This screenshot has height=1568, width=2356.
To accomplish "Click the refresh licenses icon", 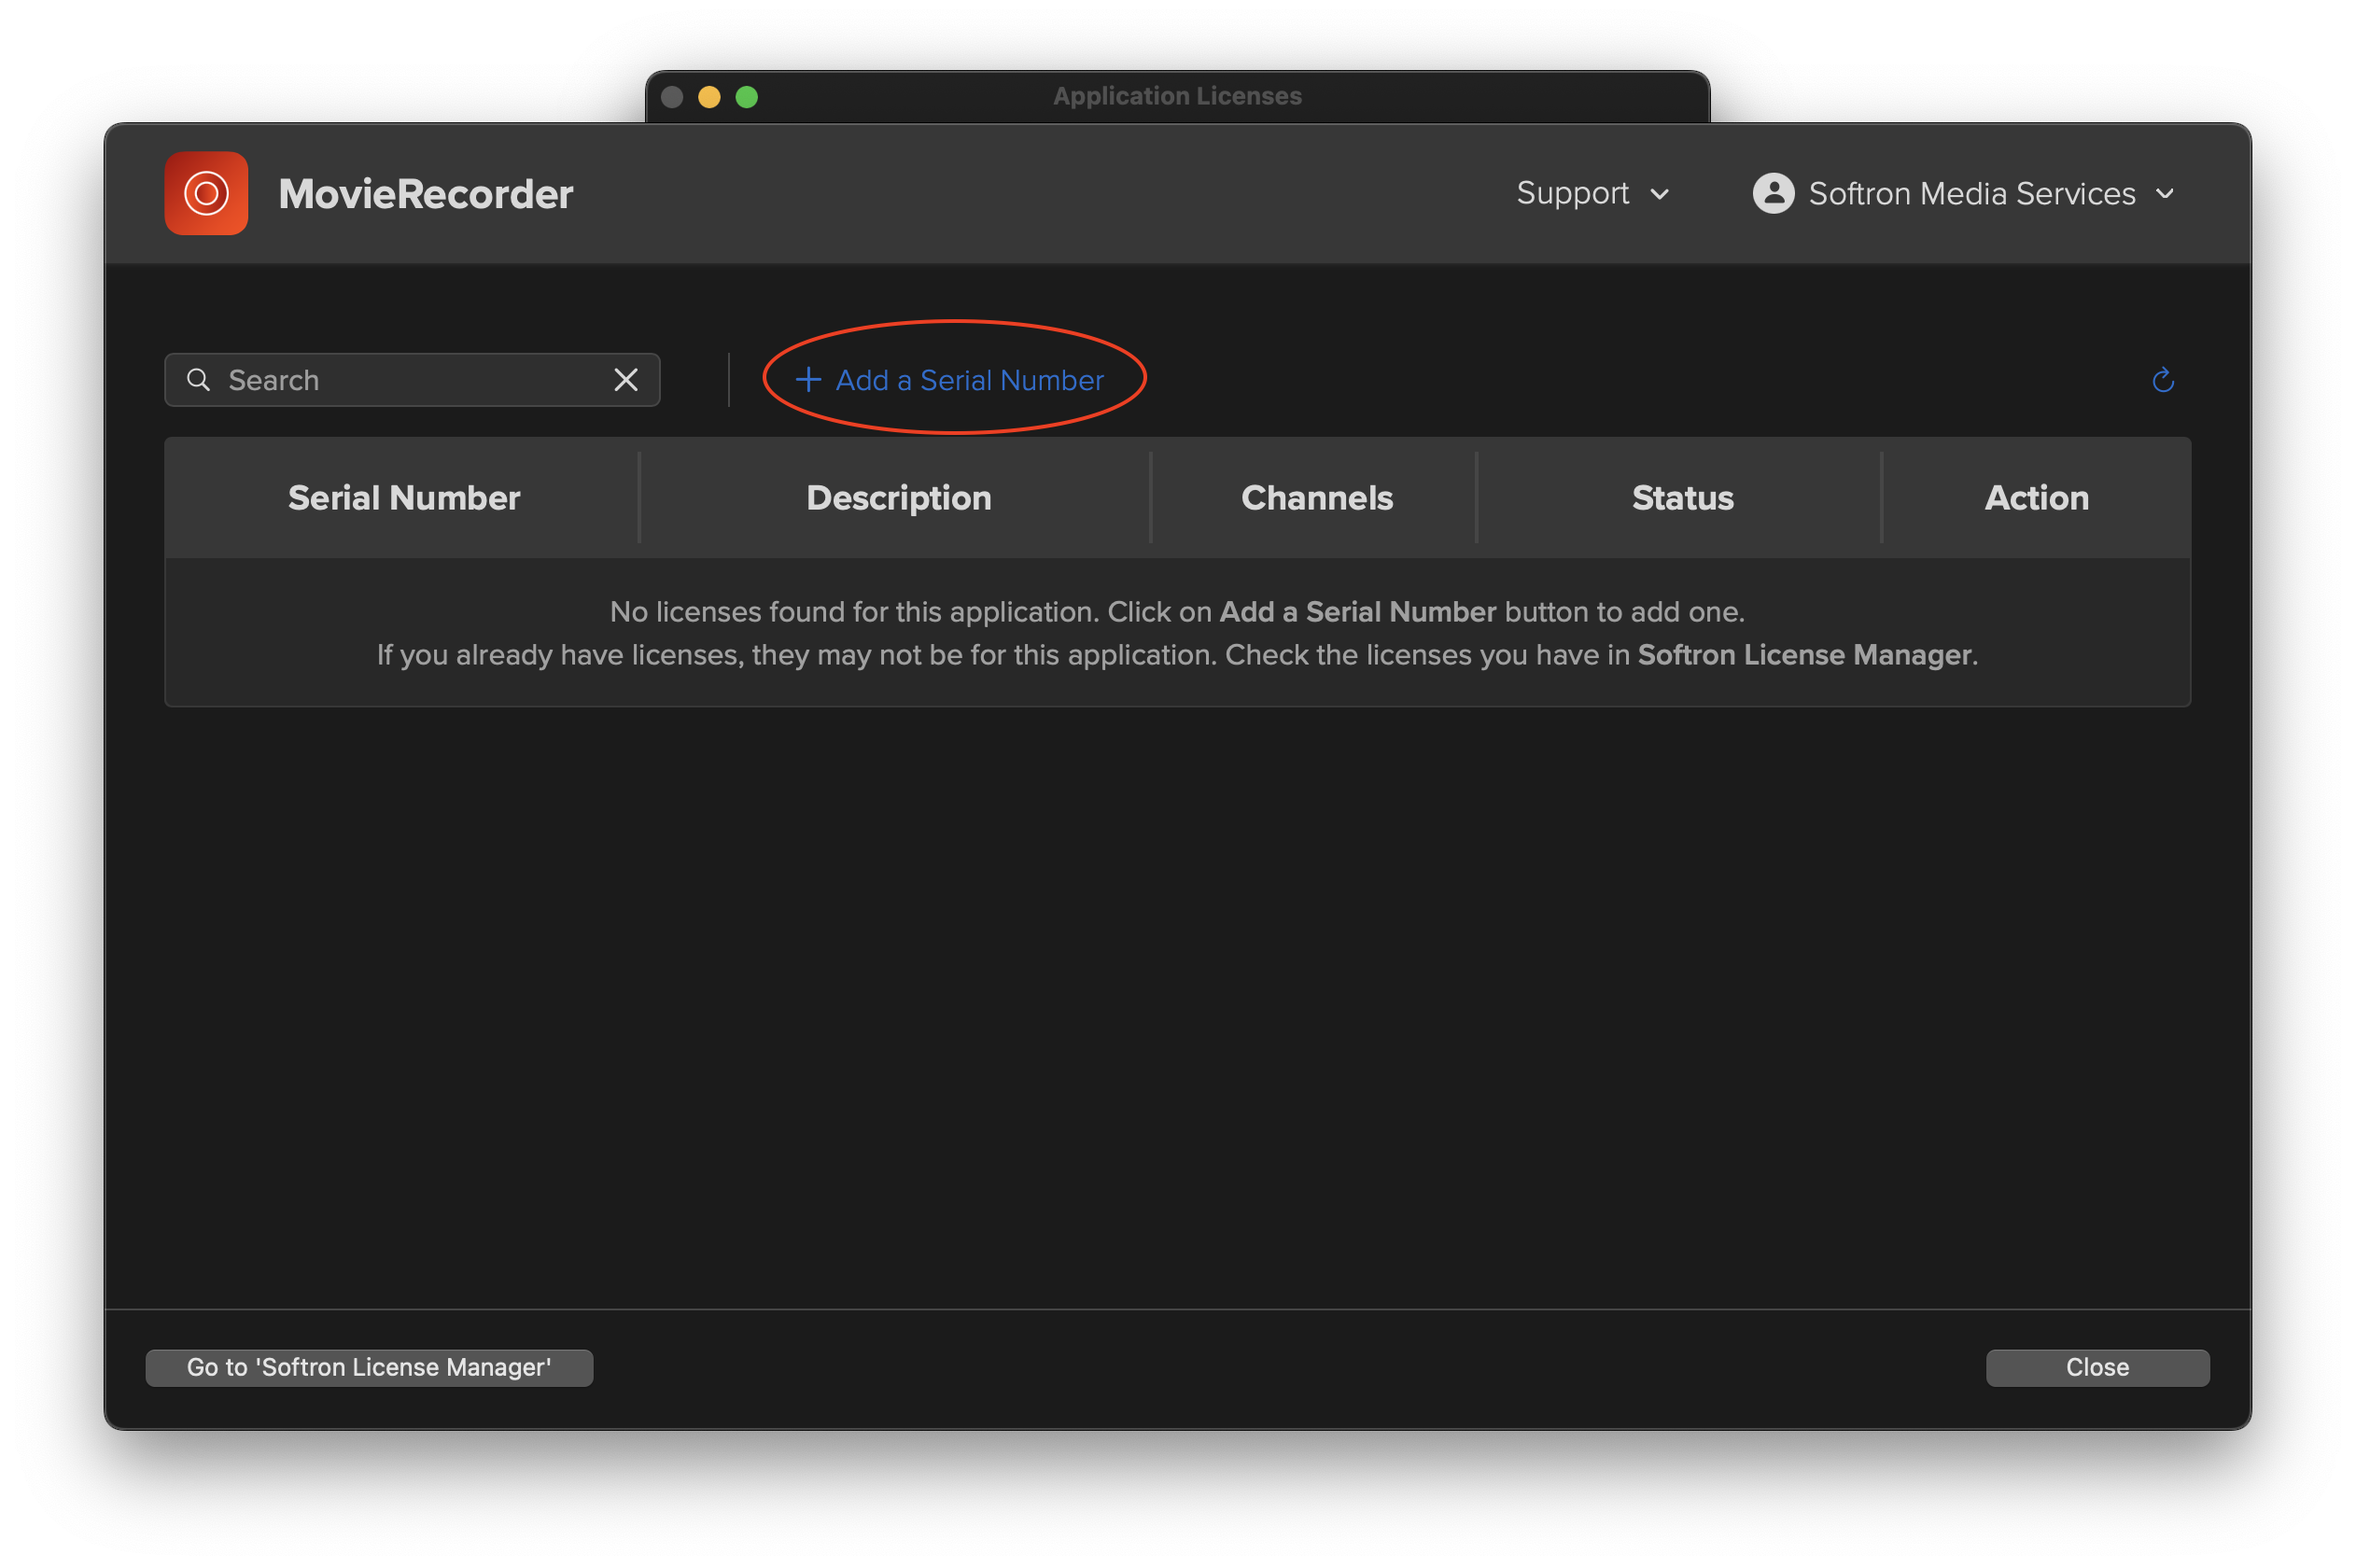I will pyautogui.click(x=2163, y=380).
